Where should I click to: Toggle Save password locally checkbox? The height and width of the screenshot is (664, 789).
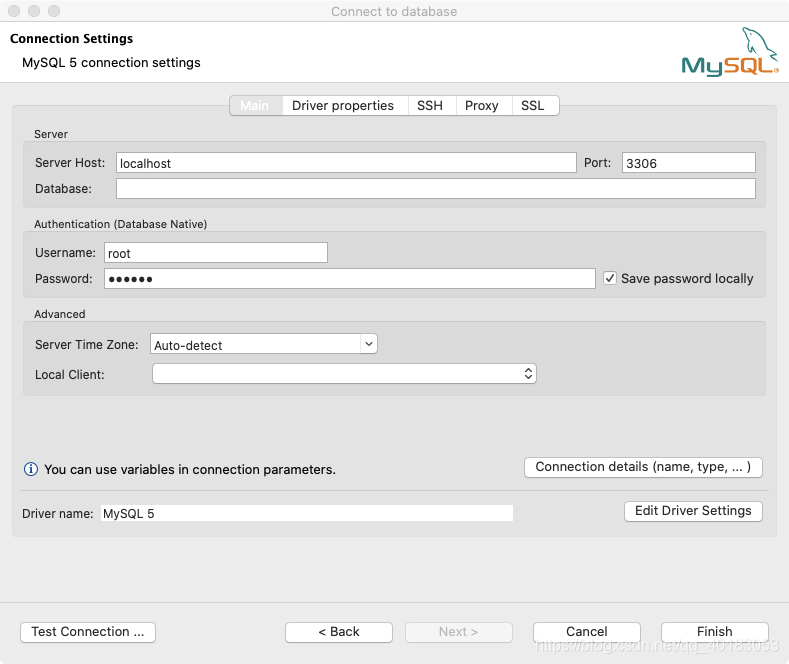[x=610, y=278]
